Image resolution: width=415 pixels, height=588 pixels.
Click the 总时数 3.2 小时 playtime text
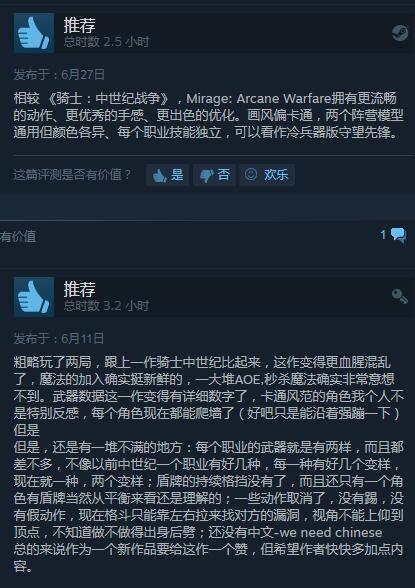[x=106, y=306]
